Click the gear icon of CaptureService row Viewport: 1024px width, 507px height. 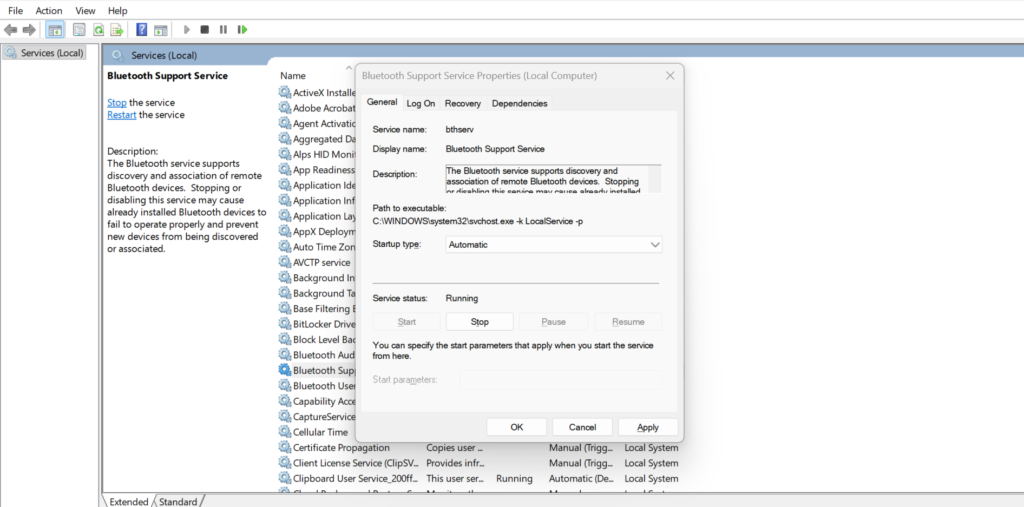pos(285,416)
